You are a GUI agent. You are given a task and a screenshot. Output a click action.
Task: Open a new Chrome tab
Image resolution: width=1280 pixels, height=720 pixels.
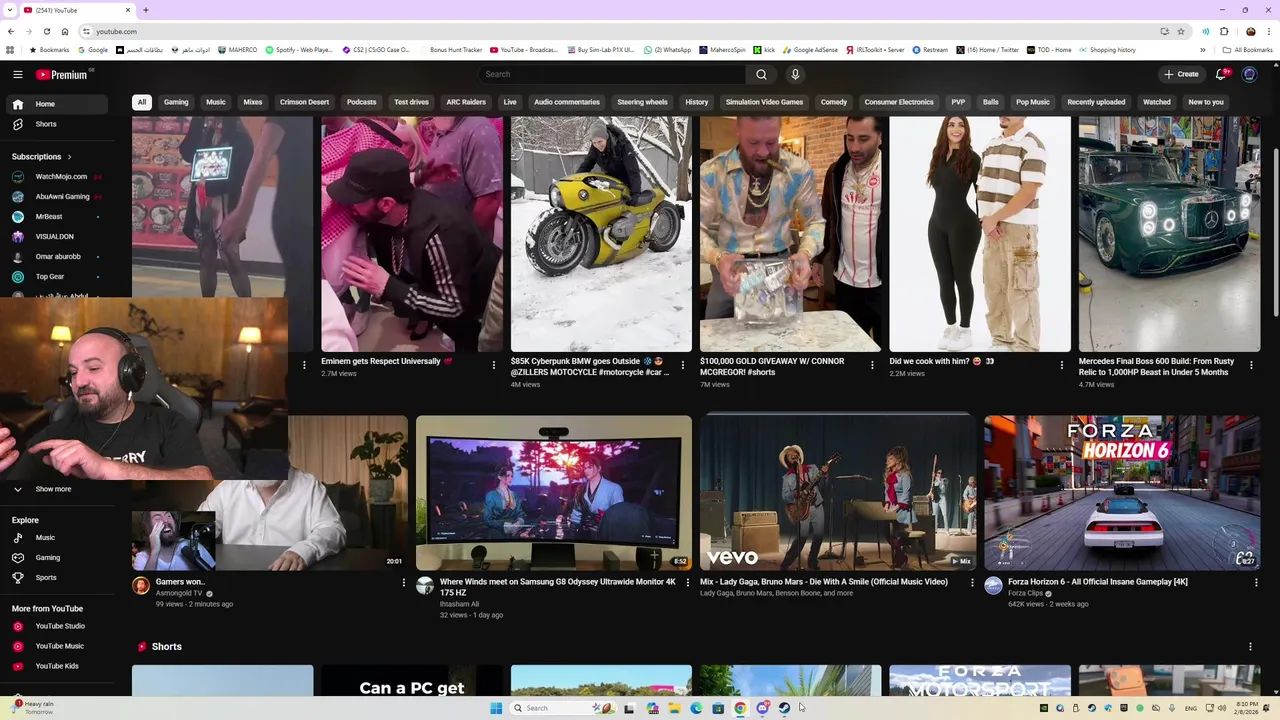(145, 10)
